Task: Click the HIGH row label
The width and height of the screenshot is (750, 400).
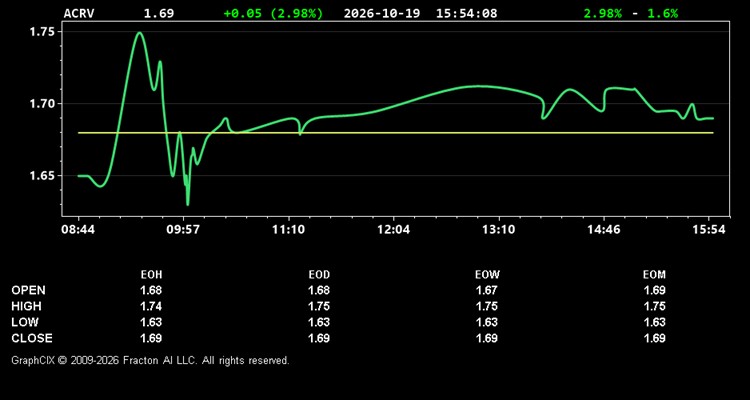Action: point(26,306)
